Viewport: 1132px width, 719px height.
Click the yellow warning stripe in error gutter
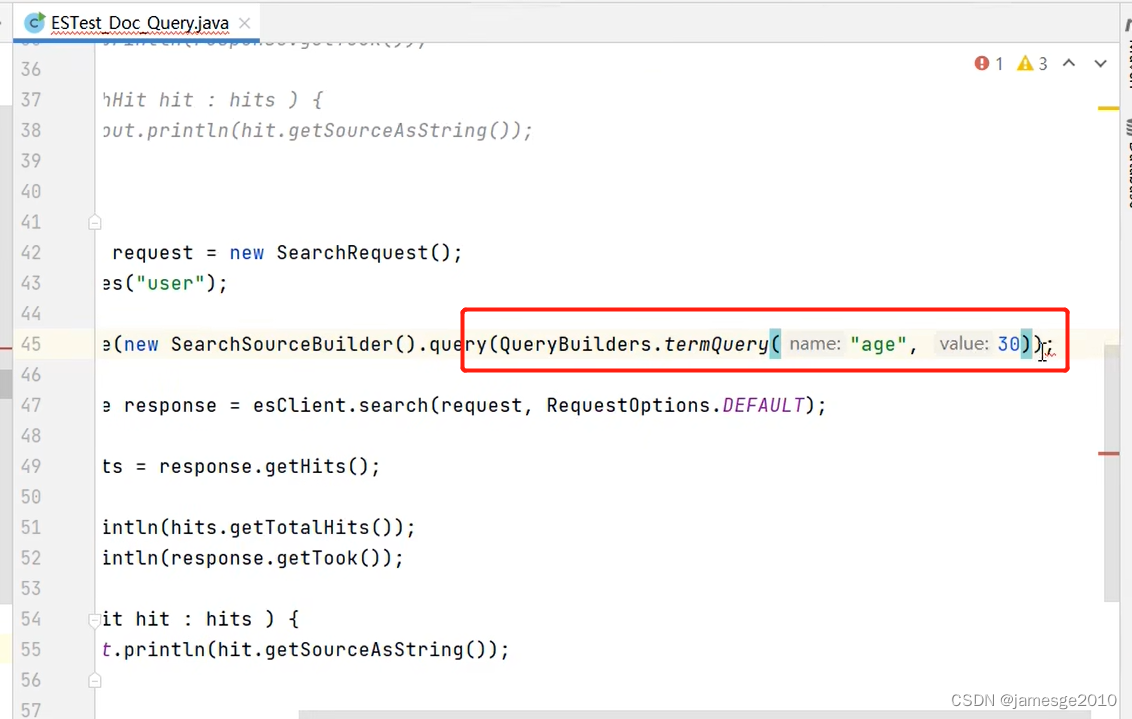pyautogui.click(x=1108, y=108)
